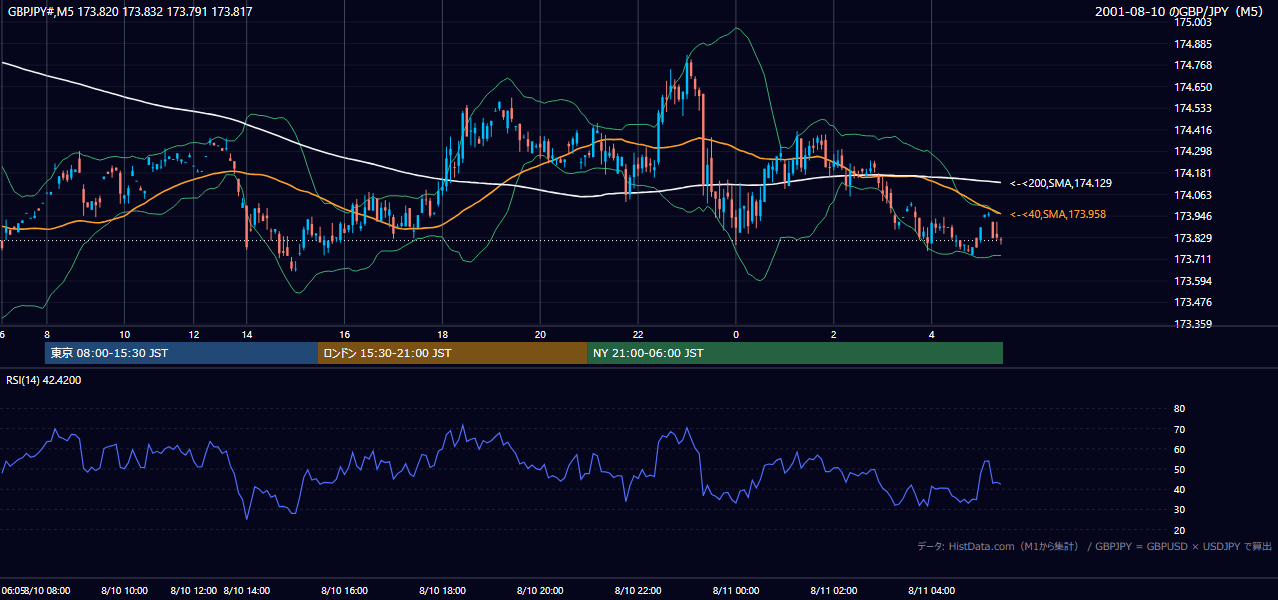Select the Tokyo 08:00-15:30 JST session bar
Screen dimensions: 1278x600
point(181,353)
